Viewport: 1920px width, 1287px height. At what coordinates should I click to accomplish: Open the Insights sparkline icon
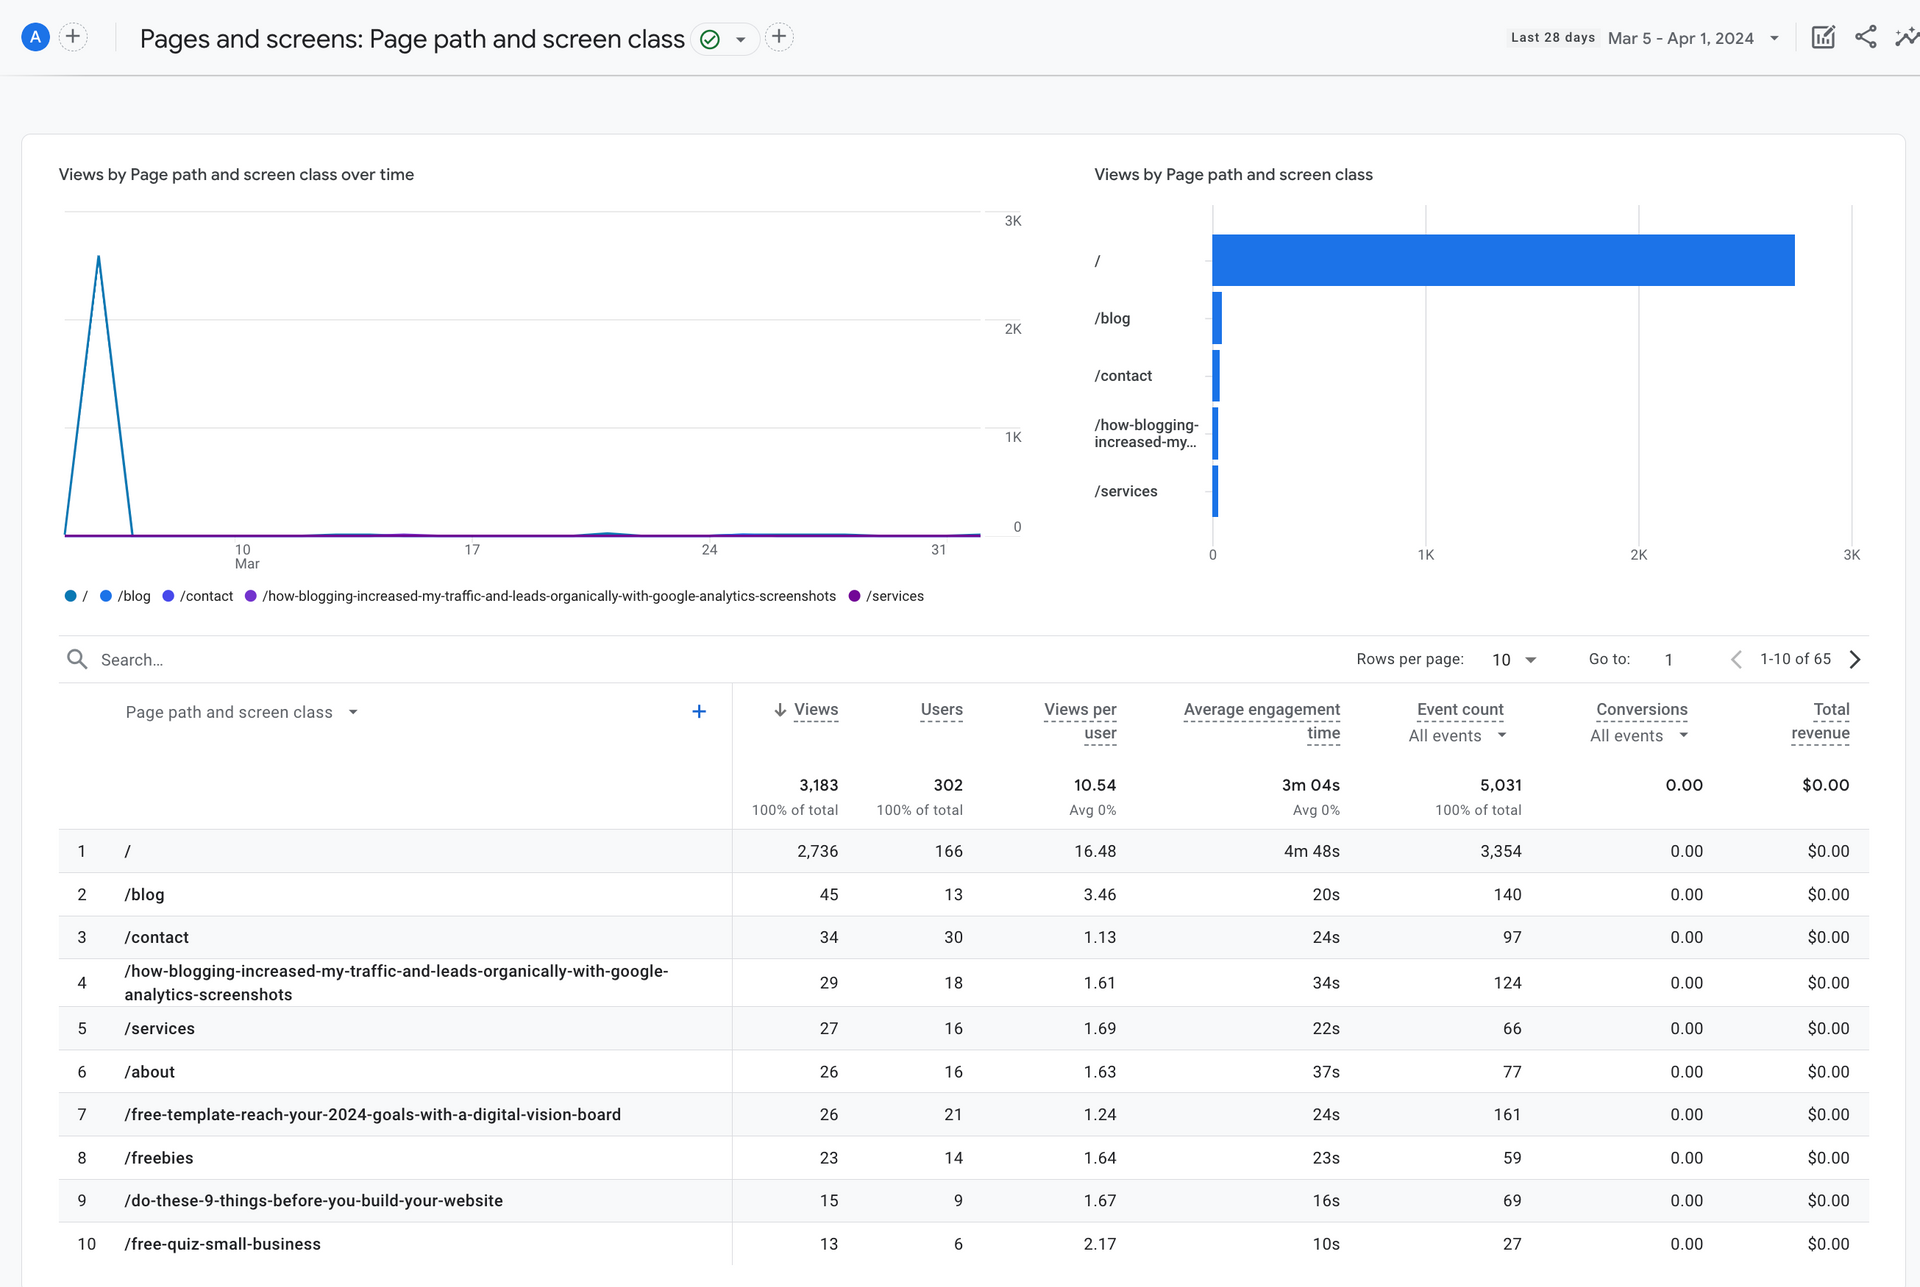1908,37
